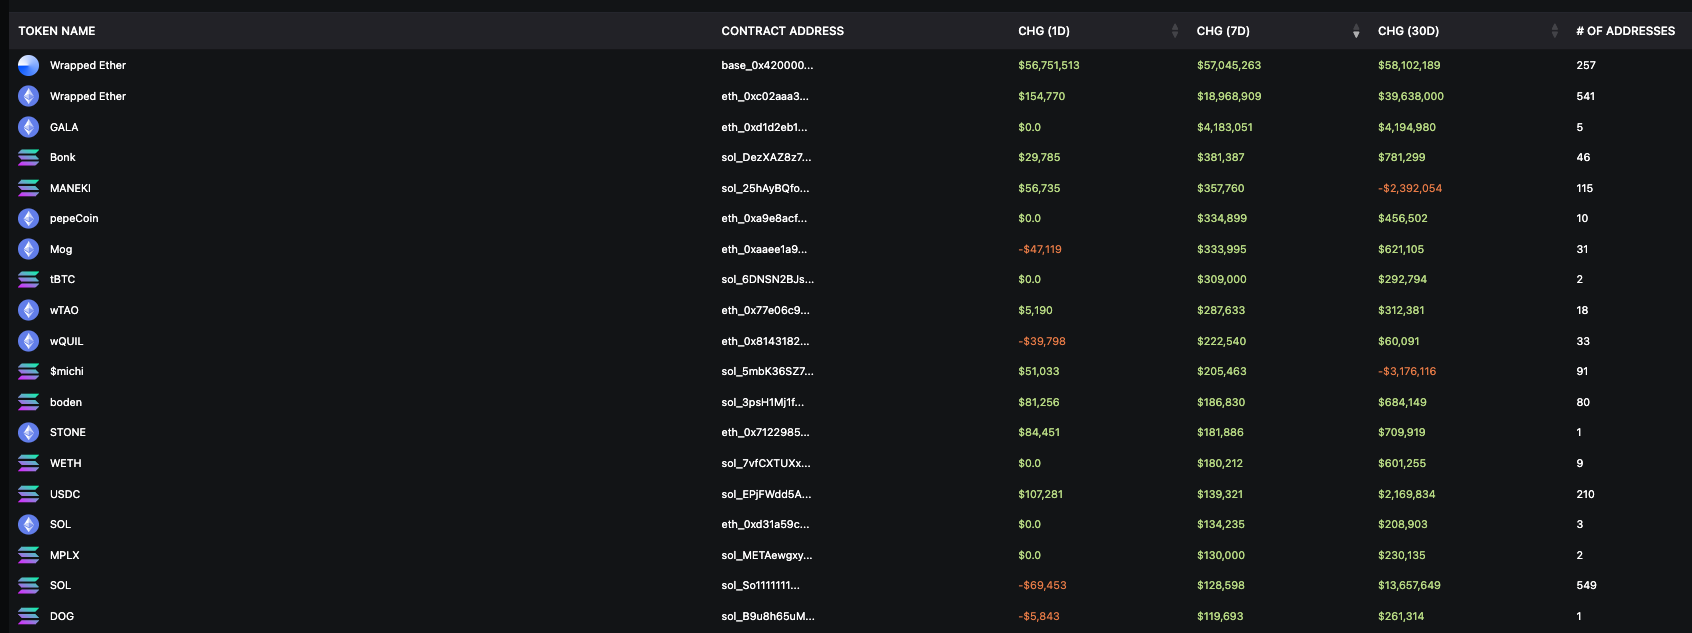Open contract address eth_0xc02aaa3...
Viewport: 1692px width, 633px height.
pos(765,96)
